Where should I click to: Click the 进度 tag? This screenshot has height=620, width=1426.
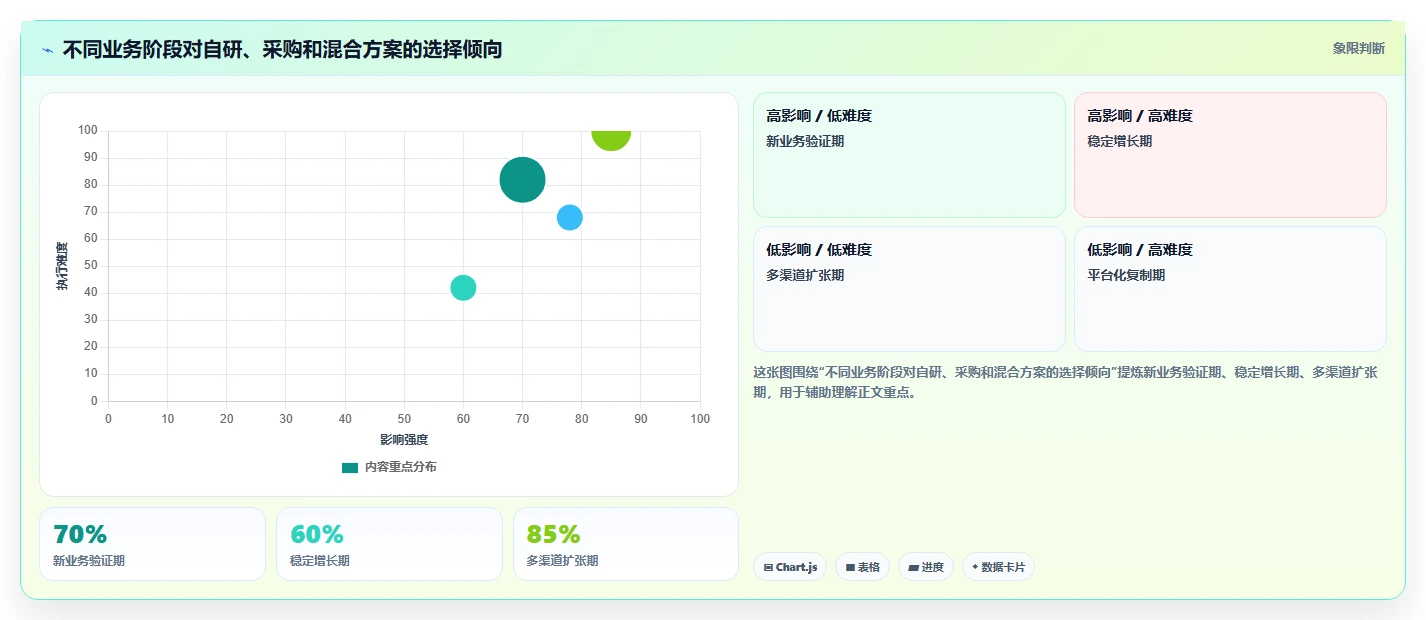click(926, 567)
